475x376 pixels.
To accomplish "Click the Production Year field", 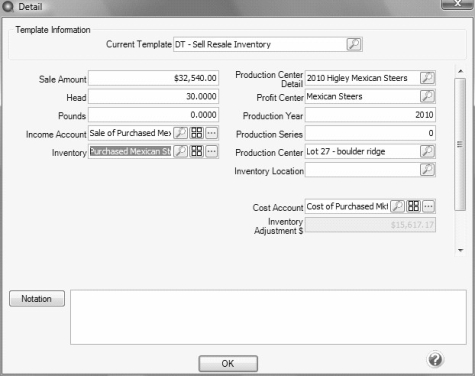I will [x=370, y=115].
